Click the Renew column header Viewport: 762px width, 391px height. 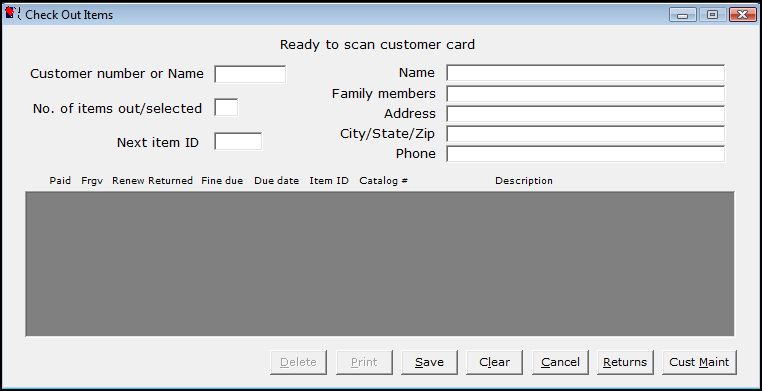pos(128,181)
